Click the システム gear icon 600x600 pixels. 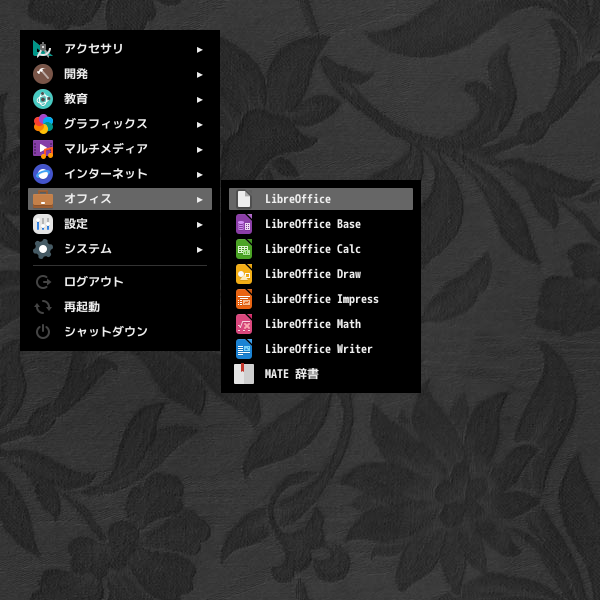tap(43, 249)
